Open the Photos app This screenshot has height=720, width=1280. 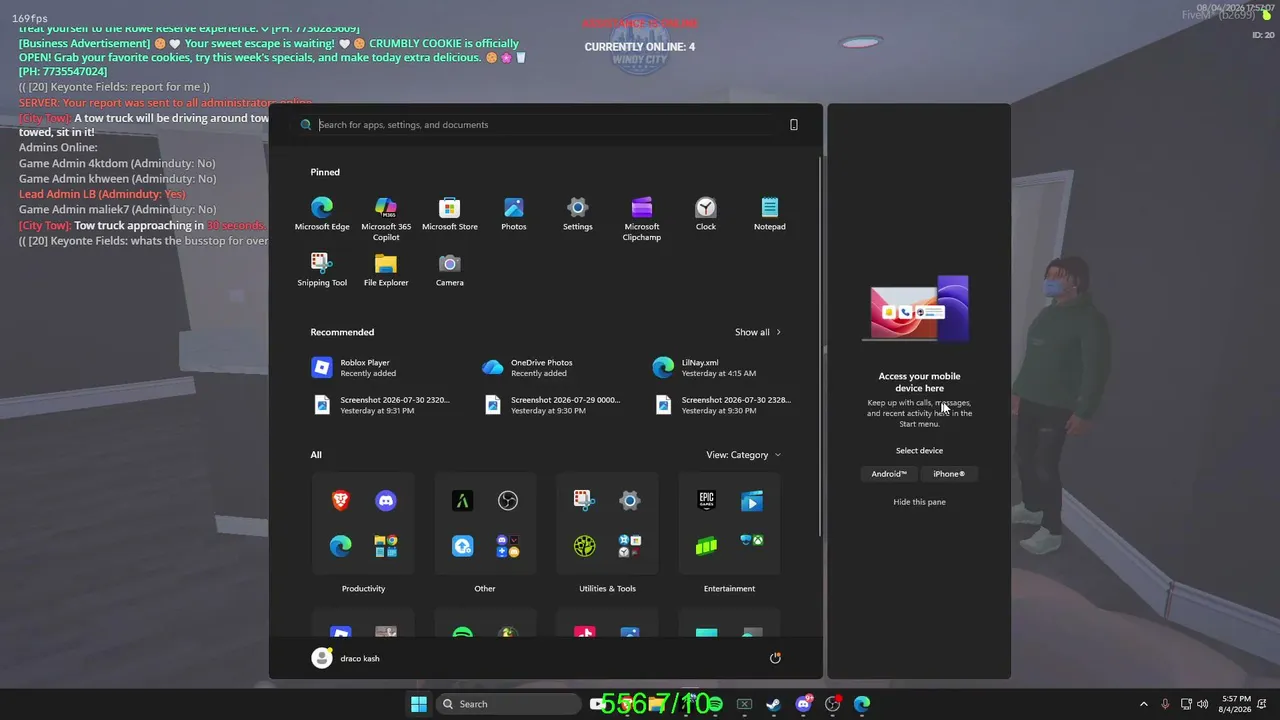[514, 214]
